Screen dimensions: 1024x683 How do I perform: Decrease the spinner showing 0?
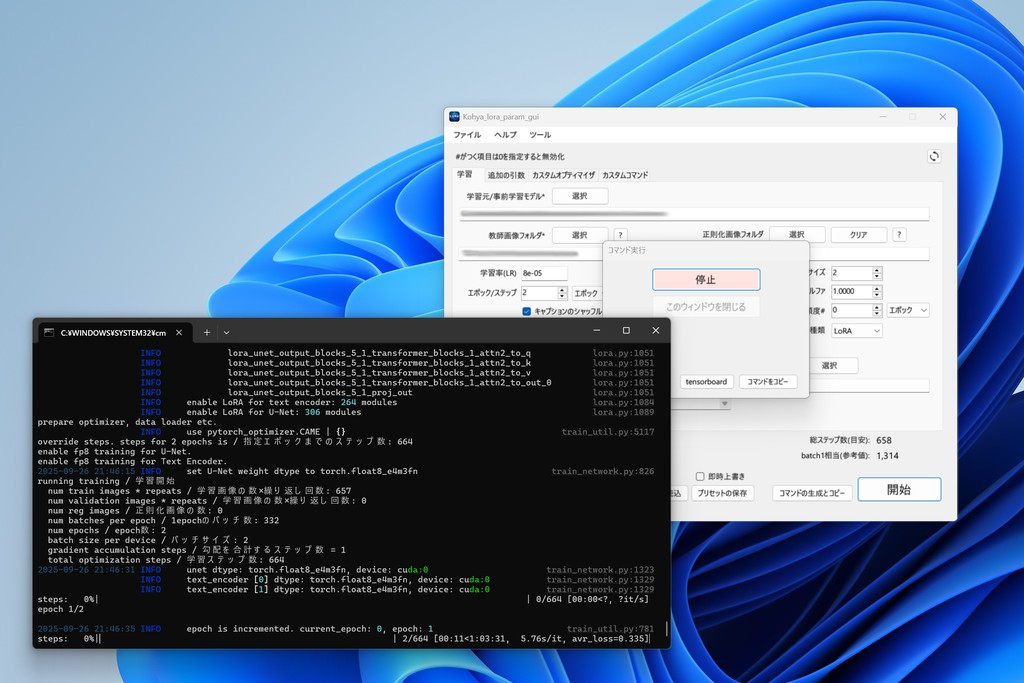click(x=877, y=314)
